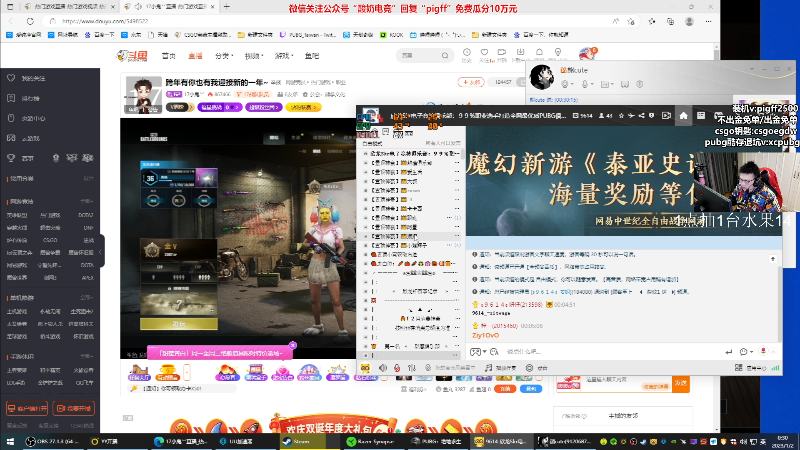The height and width of the screenshot is (450, 800).
Task: Click home icon in YY channel title bar
Action: pyautogui.click(x=683, y=116)
